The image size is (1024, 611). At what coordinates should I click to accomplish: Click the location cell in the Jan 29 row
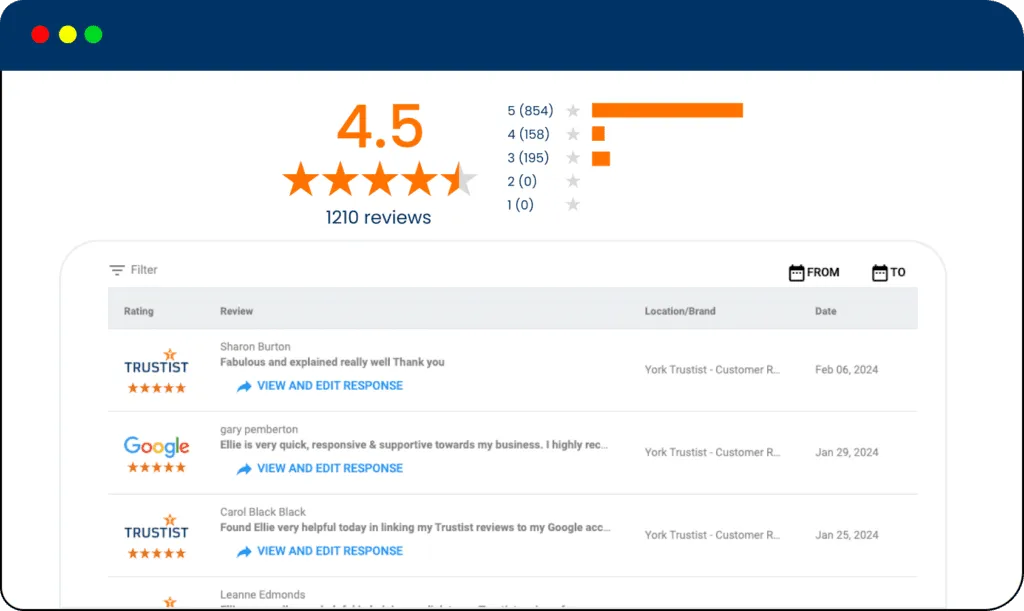712,452
